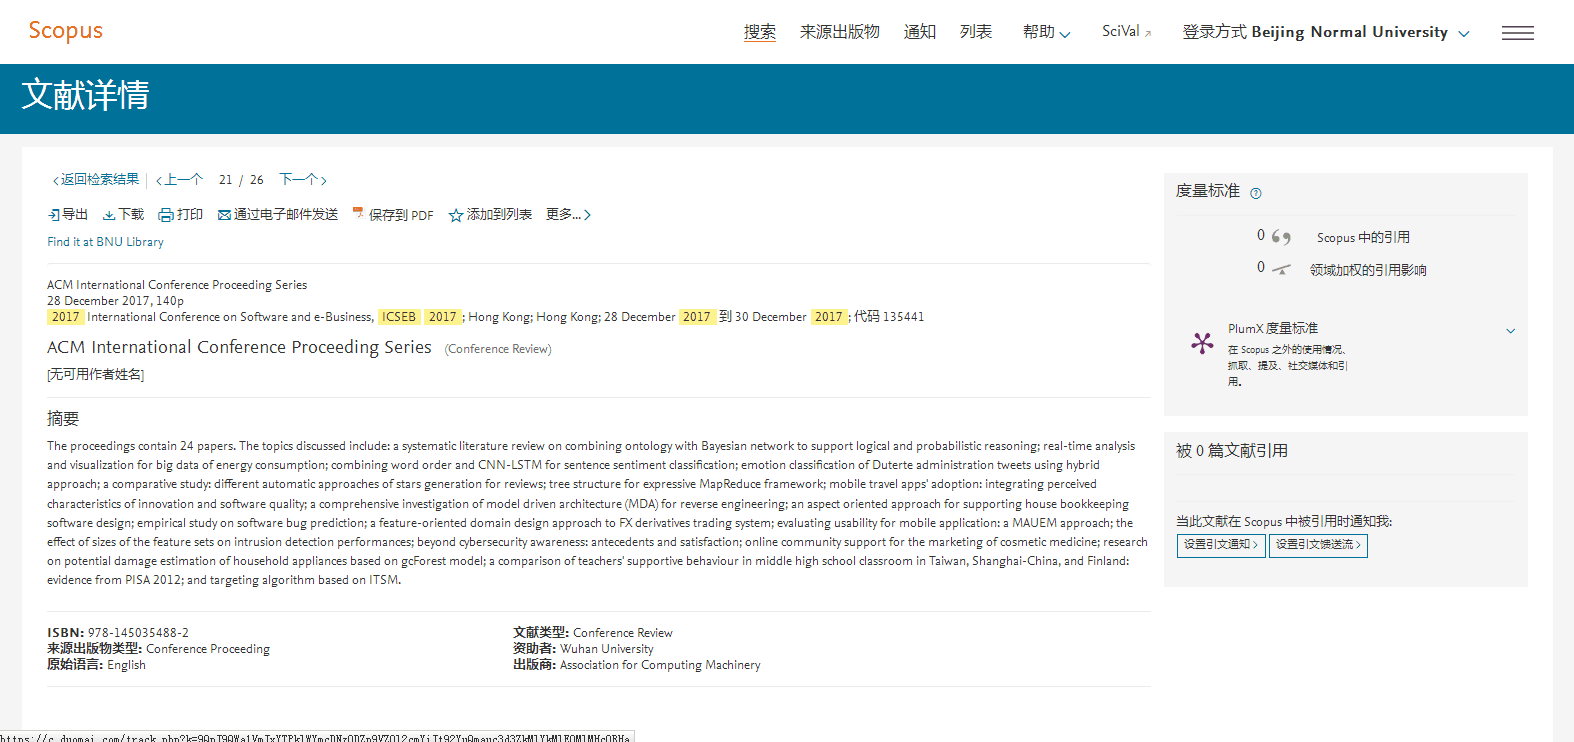Expand the 帮助 dropdown menu
The width and height of the screenshot is (1574, 742).
click(x=1046, y=32)
